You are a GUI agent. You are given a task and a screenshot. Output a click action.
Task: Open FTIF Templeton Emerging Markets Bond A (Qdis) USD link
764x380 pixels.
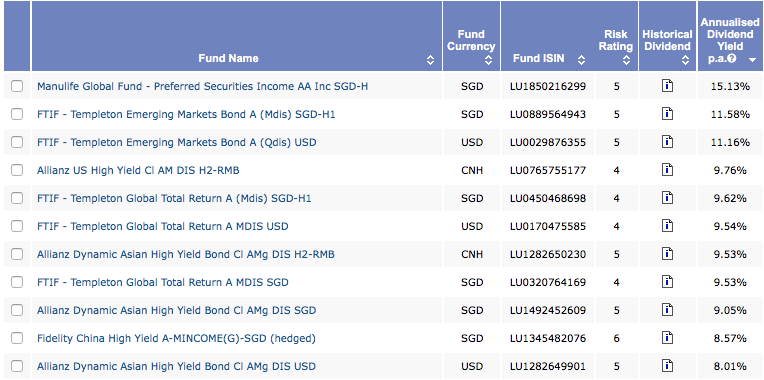click(176, 142)
